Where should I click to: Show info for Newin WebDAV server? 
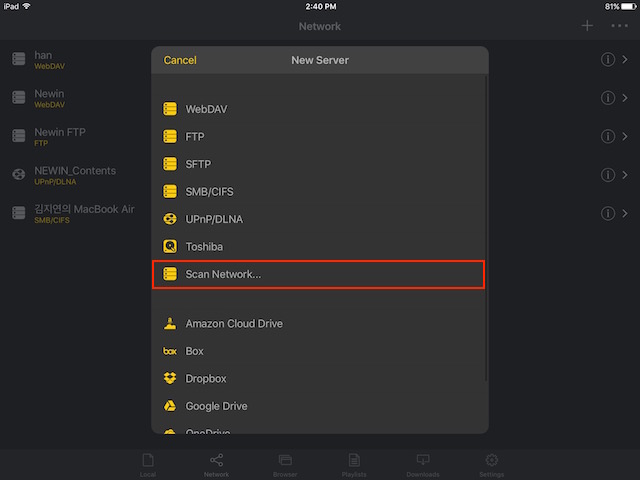607,98
